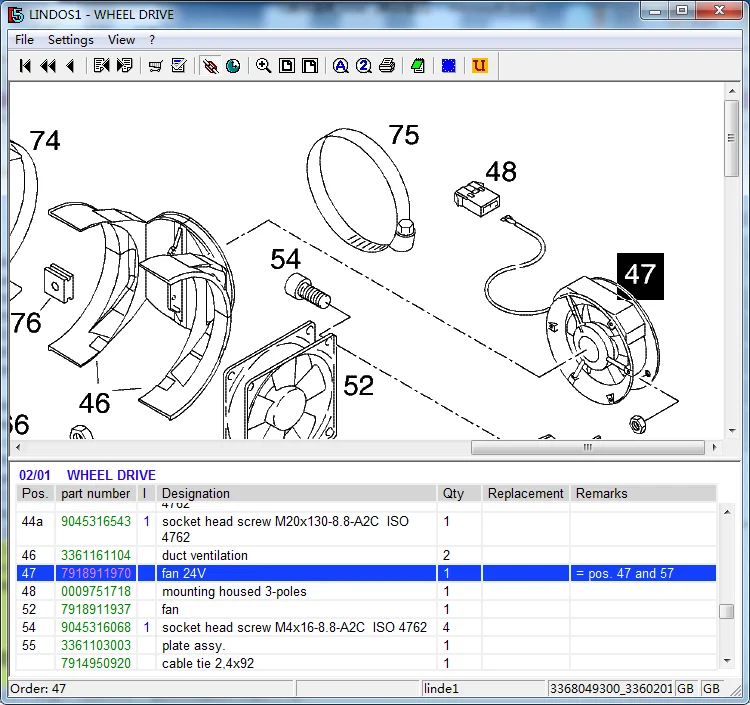Go to the first page using the toolbar
Image resolution: width=750 pixels, height=705 pixels.
tap(25, 66)
